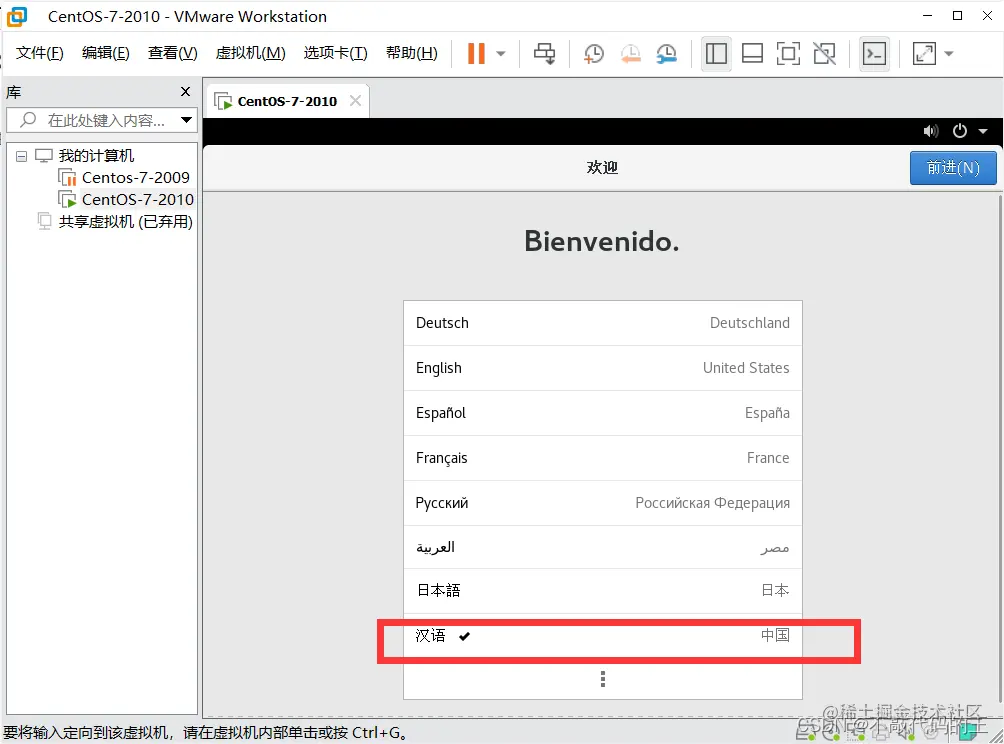Open the console view icon in toolbar

(x=874, y=54)
